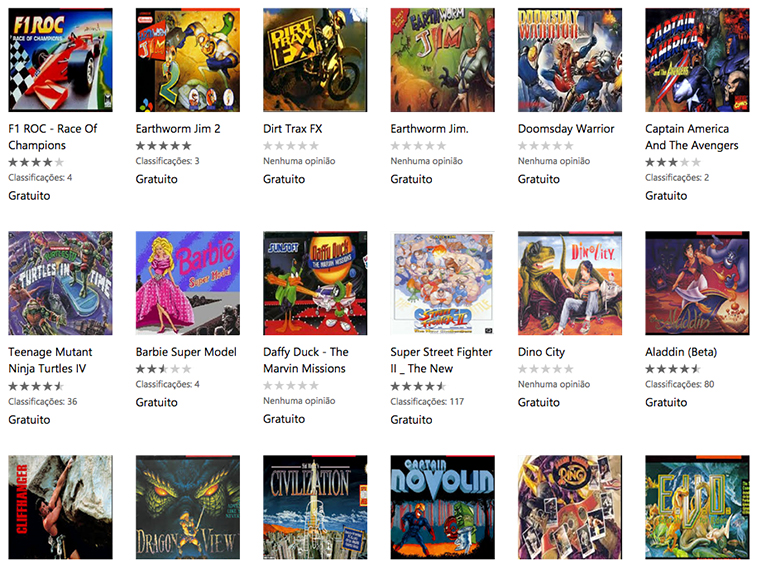Viewport: 757px width, 568px height.
Task: Click 'Classificações: 117' under Super Street Fighter II
Action: 427,402
